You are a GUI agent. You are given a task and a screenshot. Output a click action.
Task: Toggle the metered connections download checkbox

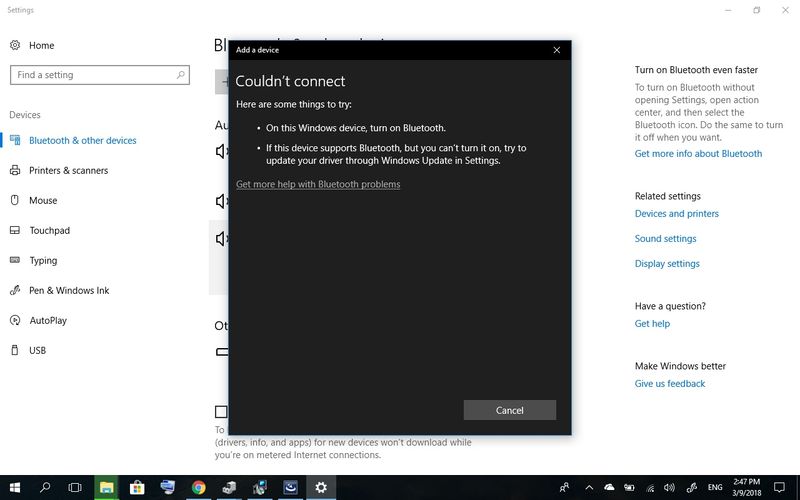coord(221,411)
